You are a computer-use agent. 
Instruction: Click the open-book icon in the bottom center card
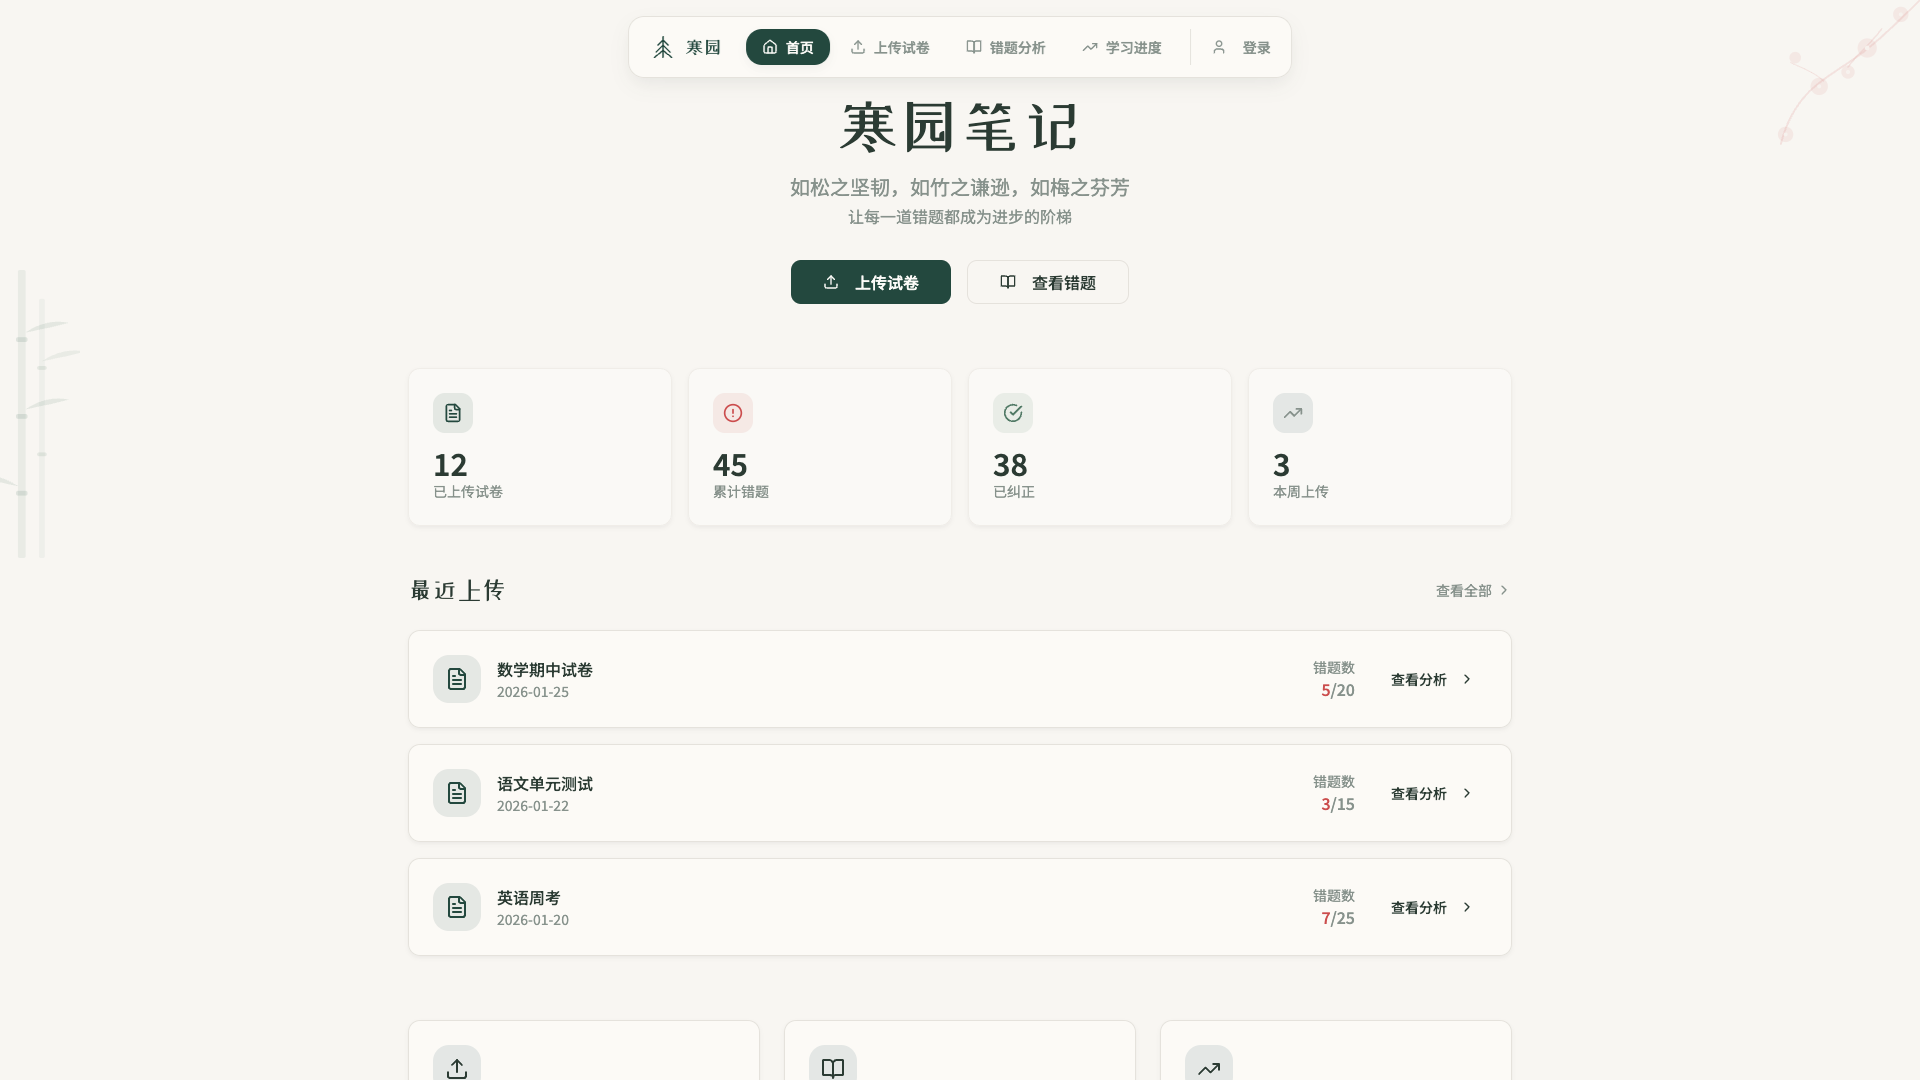[x=832, y=1068]
